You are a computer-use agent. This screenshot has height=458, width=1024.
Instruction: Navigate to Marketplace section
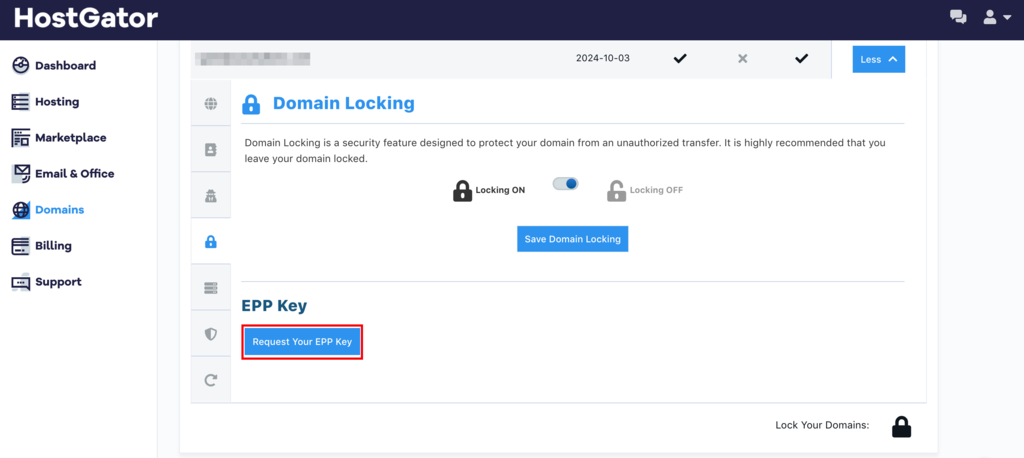pos(70,138)
